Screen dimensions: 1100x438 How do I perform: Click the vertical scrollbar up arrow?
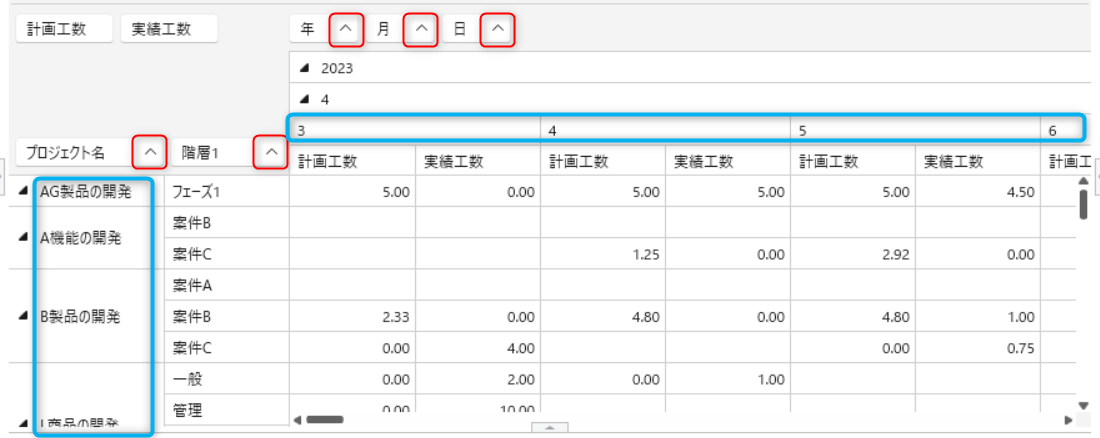pos(1082,181)
